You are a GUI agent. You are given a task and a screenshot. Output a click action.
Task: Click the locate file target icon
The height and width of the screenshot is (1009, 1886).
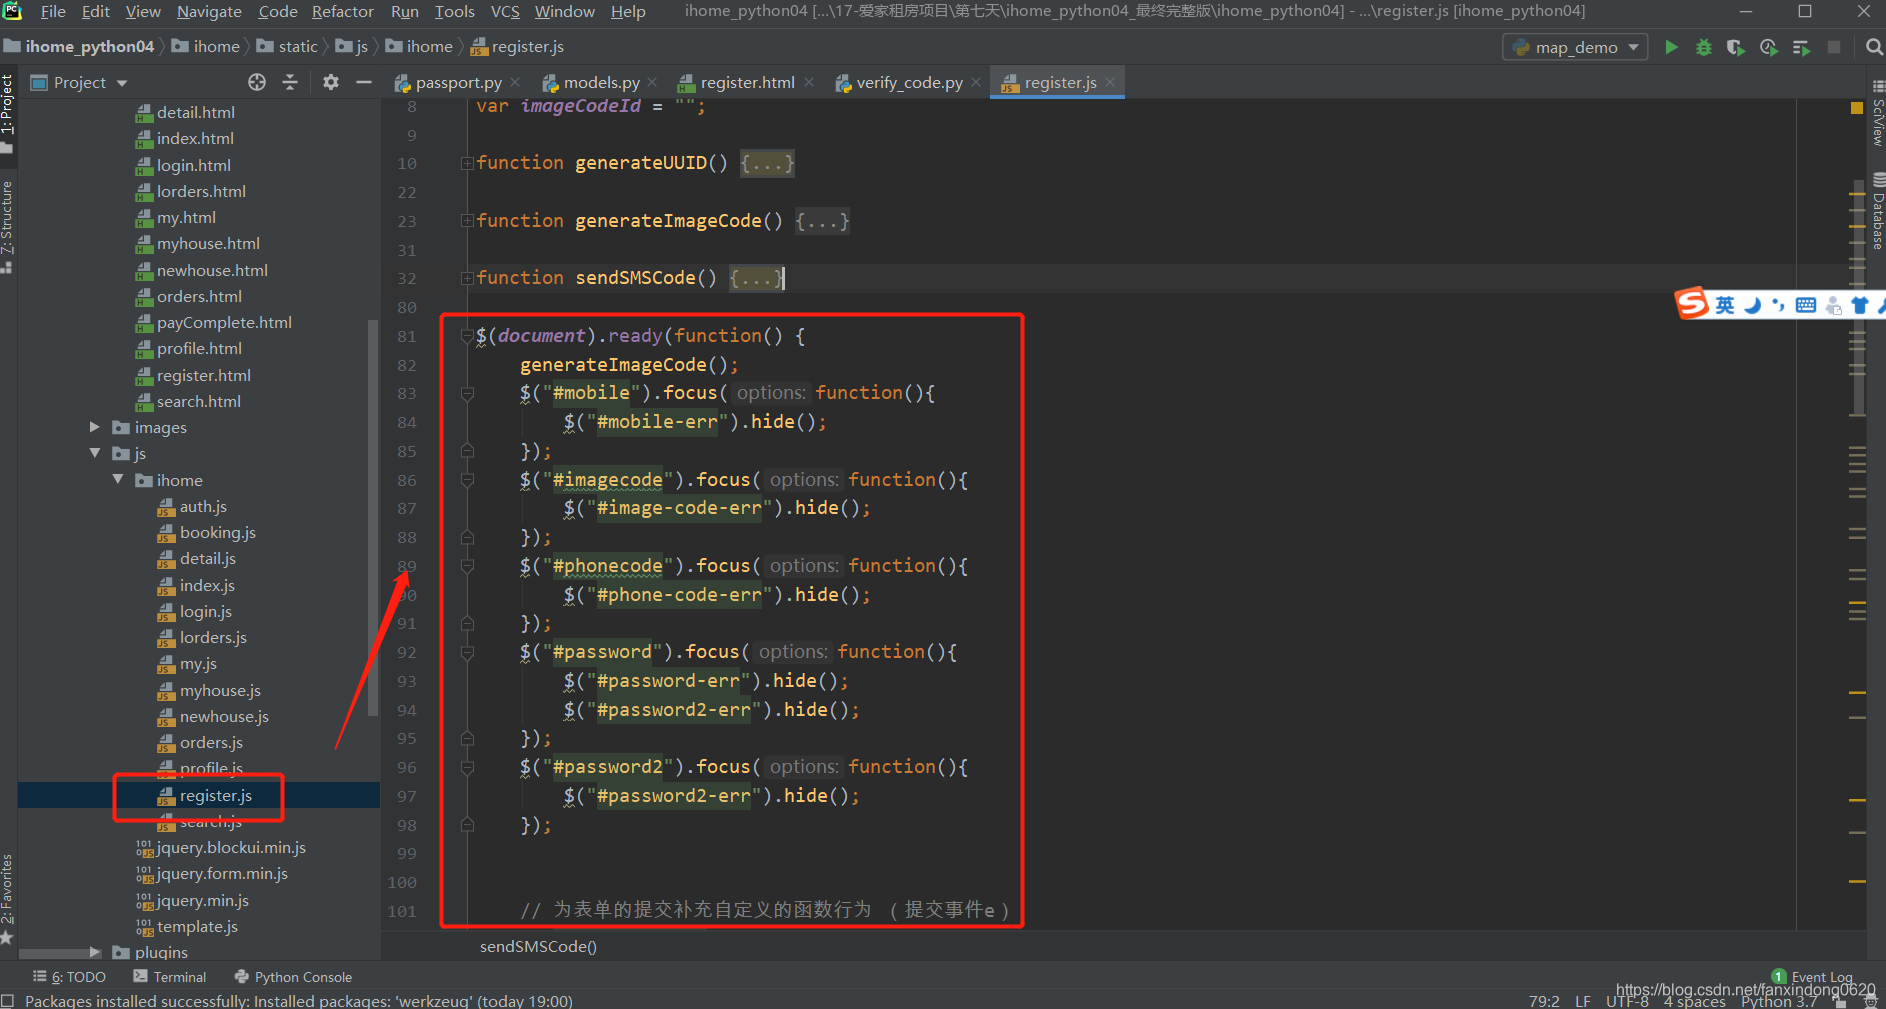click(x=257, y=82)
